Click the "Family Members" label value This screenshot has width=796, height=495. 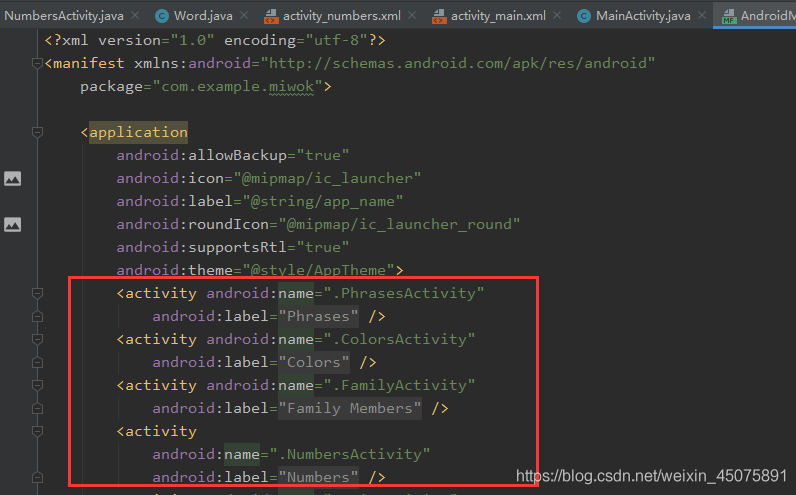[350, 408]
